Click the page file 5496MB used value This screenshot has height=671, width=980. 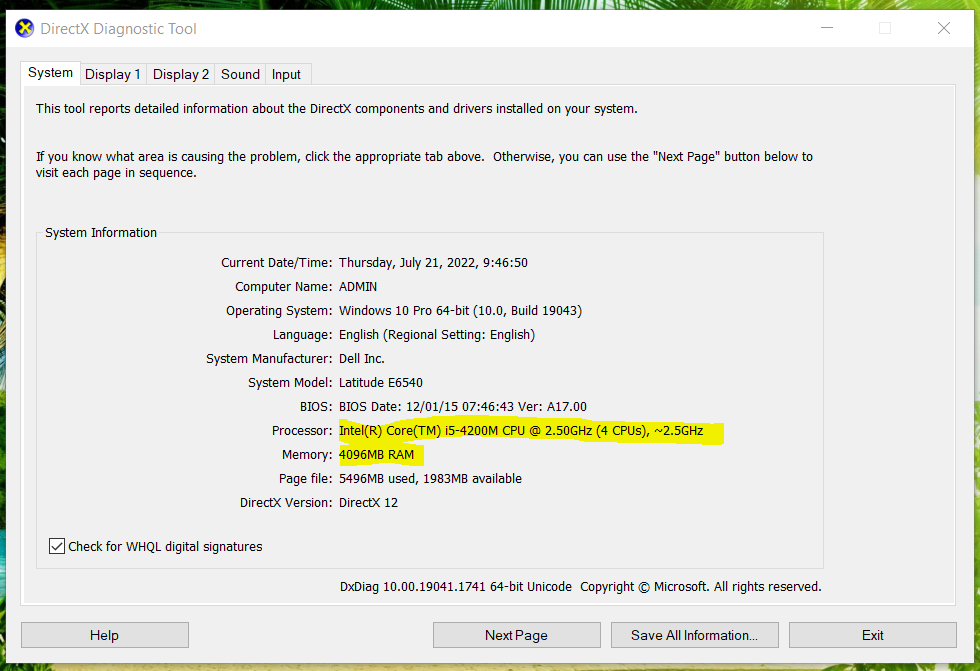pyautogui.click(x=430, y=479)
